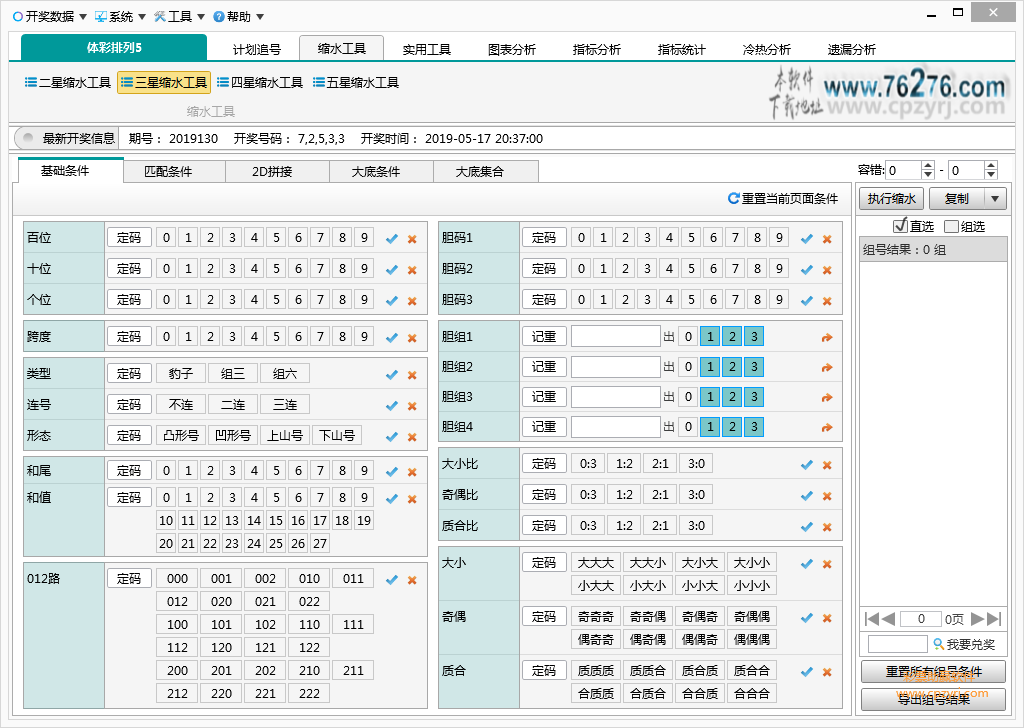Click the 执行缩水 button
Viewport: 1024px width, 728px height.
(x=891, y=198)
